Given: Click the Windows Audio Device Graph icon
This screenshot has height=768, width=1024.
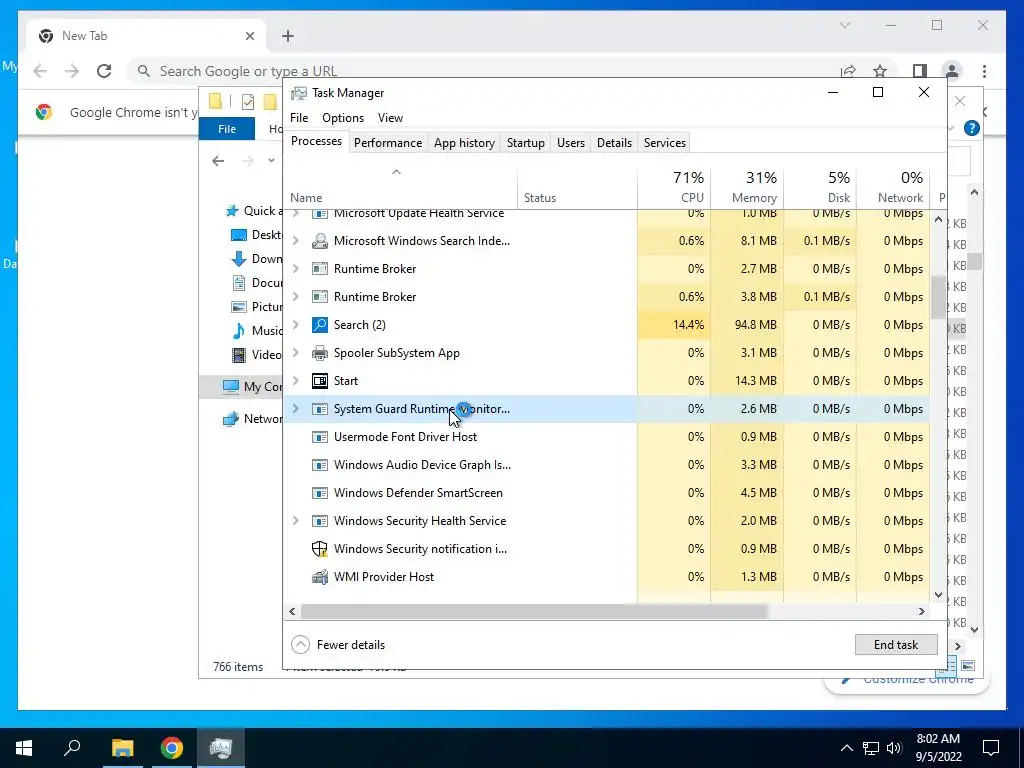Looking at the screenshot, I should (x=319, y=465).
